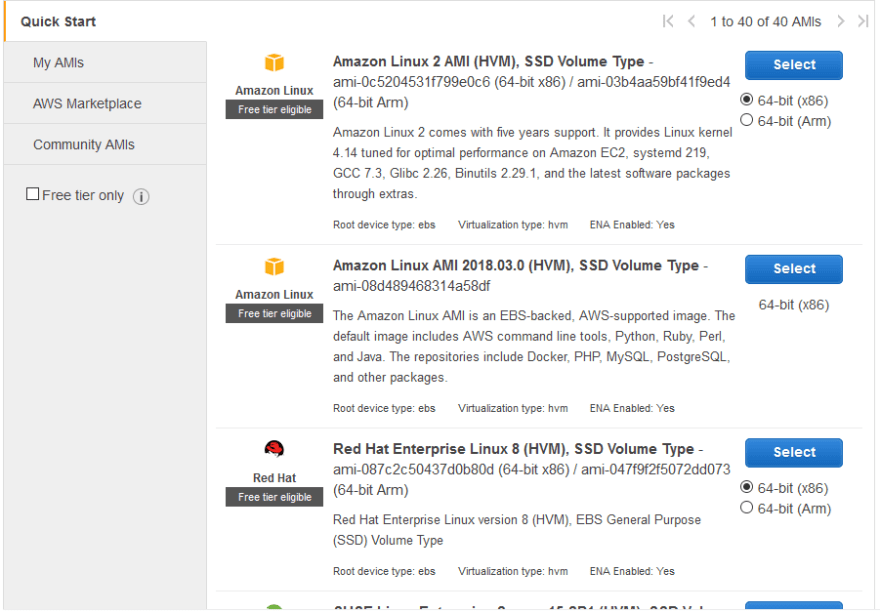Screen dimensions: 880x613
Task: Choose 64-bit (Arm) for Amazon Linux 2
Action: (746, 120)
